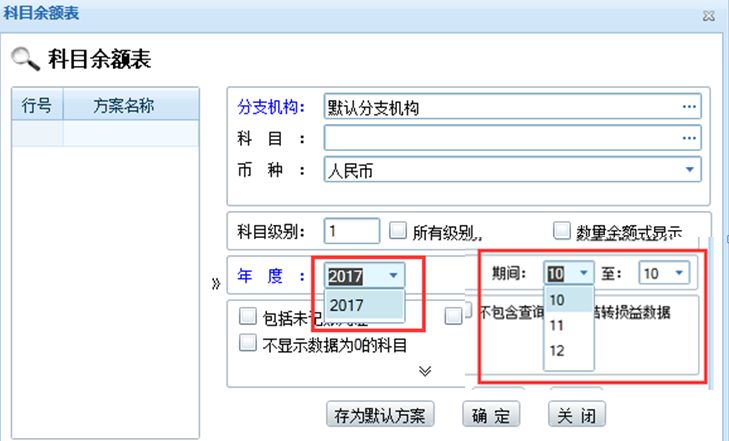Open the 分支机构 ellipsis browse button
Image resolution: width=729 pixels, height=441 pixels.
pos(688,105)
